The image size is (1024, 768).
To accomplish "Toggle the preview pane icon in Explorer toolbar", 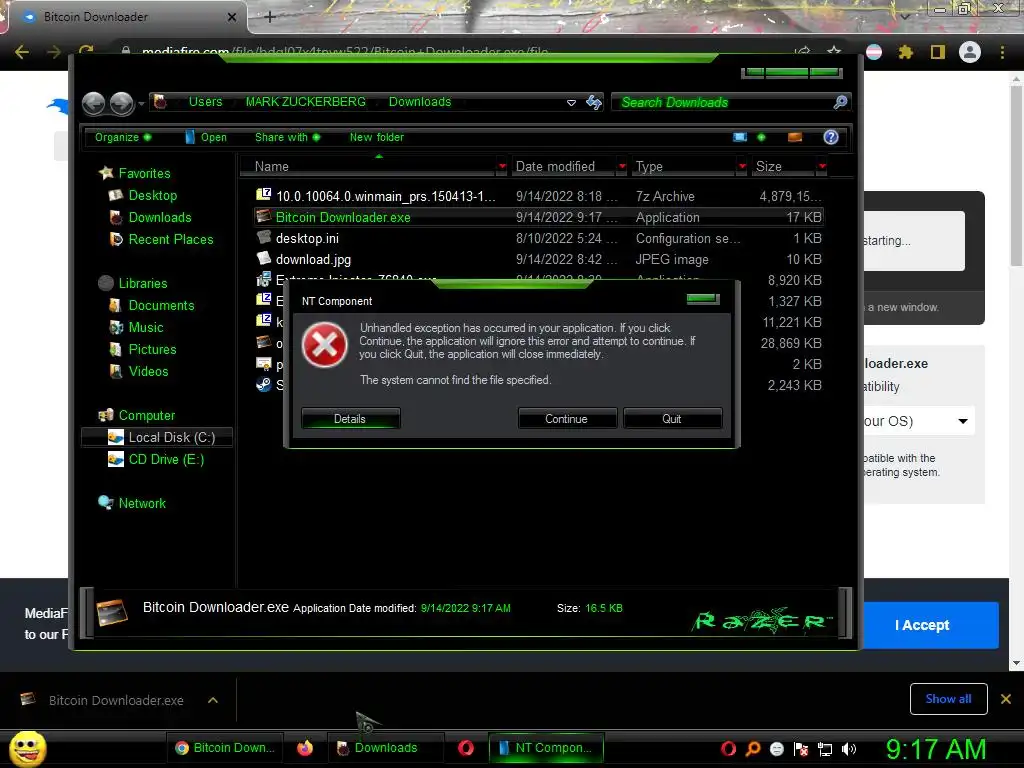I will (795, 137).
